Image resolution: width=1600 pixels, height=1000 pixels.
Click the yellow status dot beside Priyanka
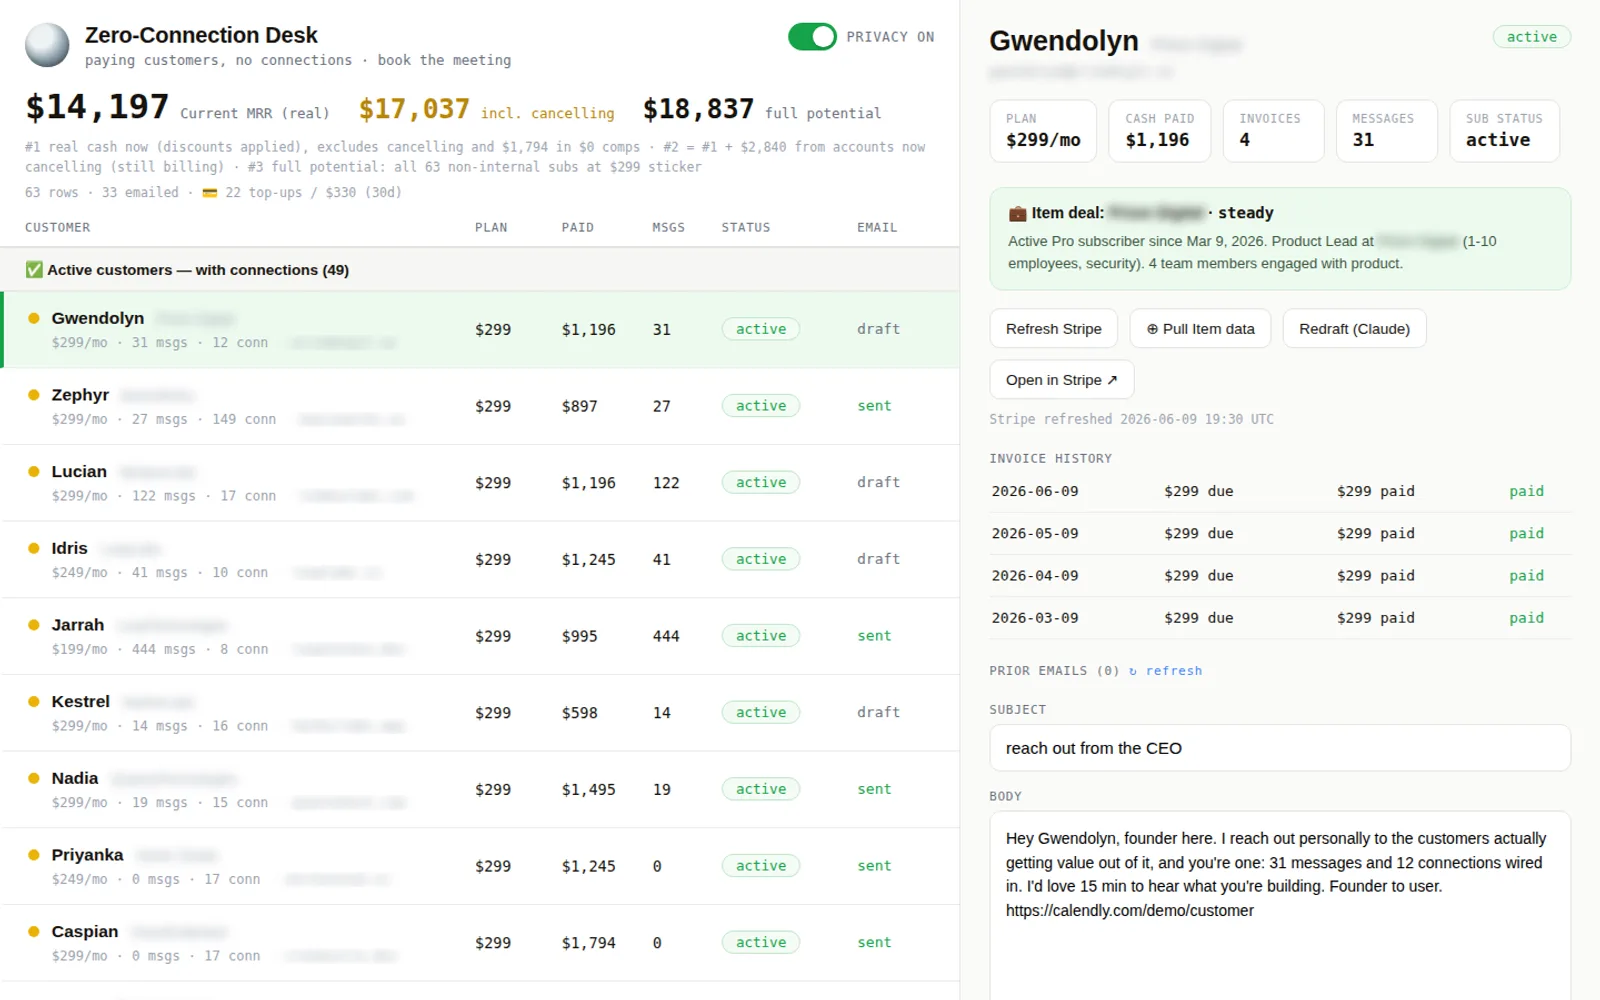point(33,855)
